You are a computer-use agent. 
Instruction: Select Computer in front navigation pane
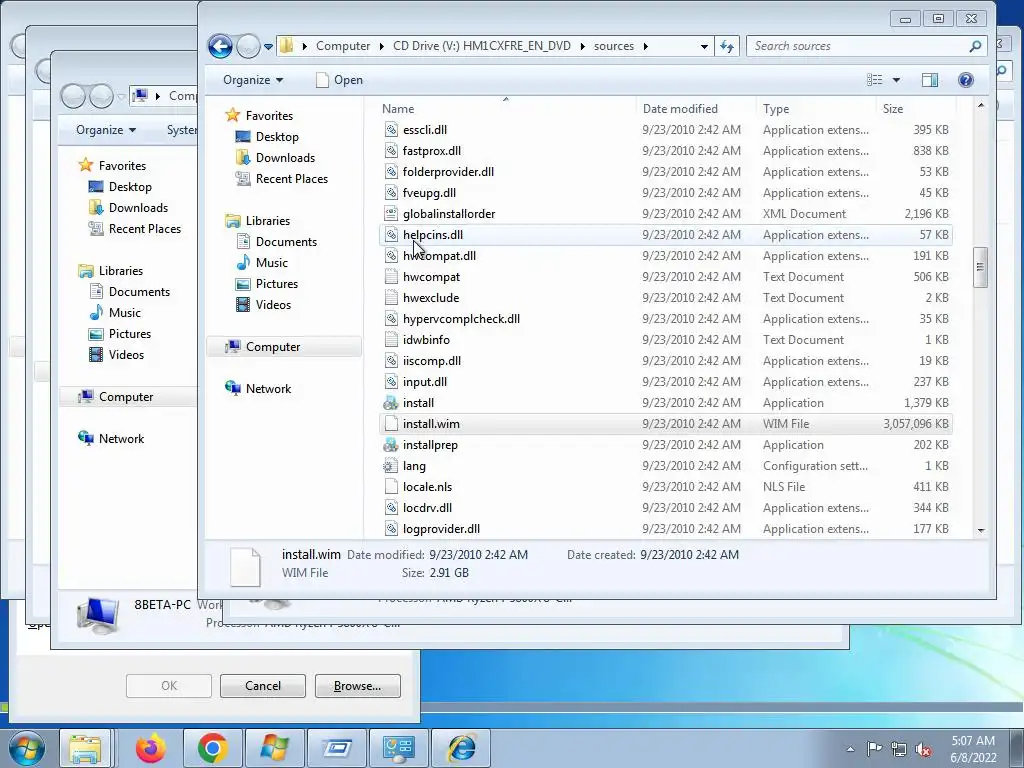tap(273, 347)
